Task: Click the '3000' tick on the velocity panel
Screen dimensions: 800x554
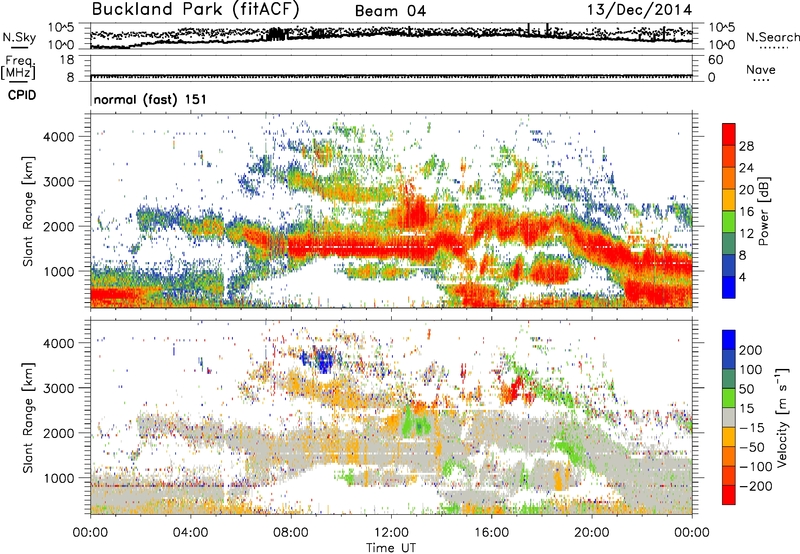Action: point(58,388)
